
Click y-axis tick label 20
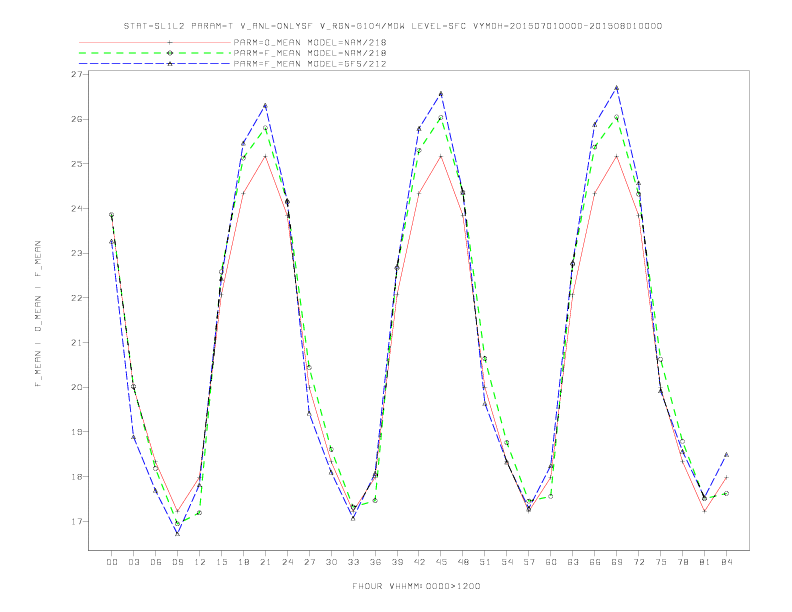tap(76, 387)
